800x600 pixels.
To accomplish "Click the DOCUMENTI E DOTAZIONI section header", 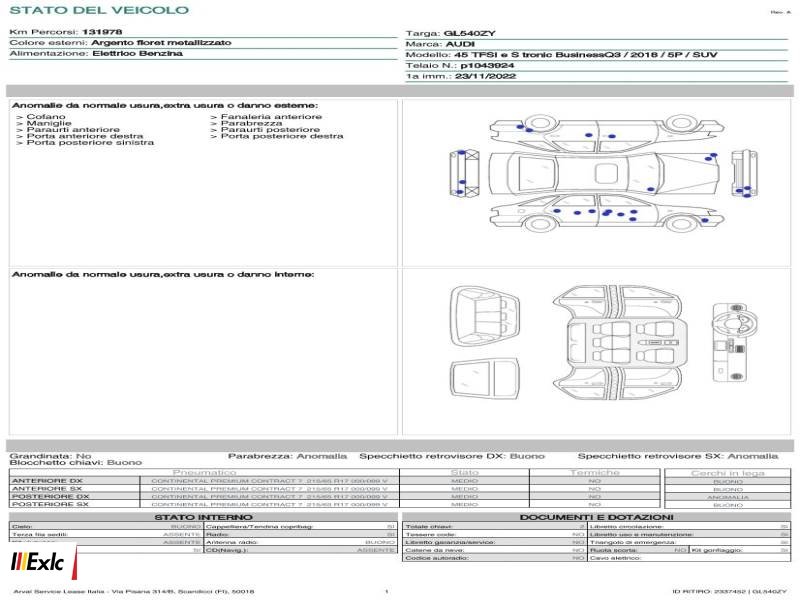I will click(x=596, y=517).
